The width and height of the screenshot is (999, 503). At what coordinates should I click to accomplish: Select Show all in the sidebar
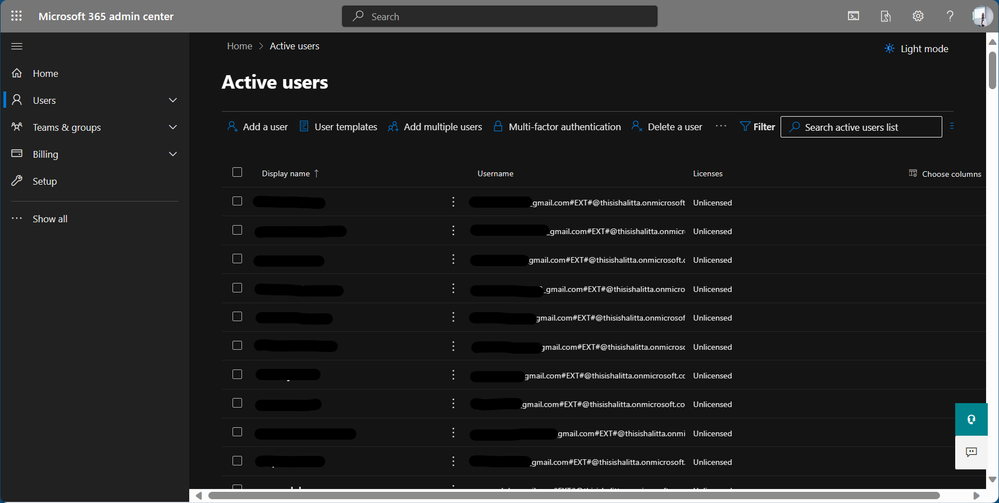(50, 219)
